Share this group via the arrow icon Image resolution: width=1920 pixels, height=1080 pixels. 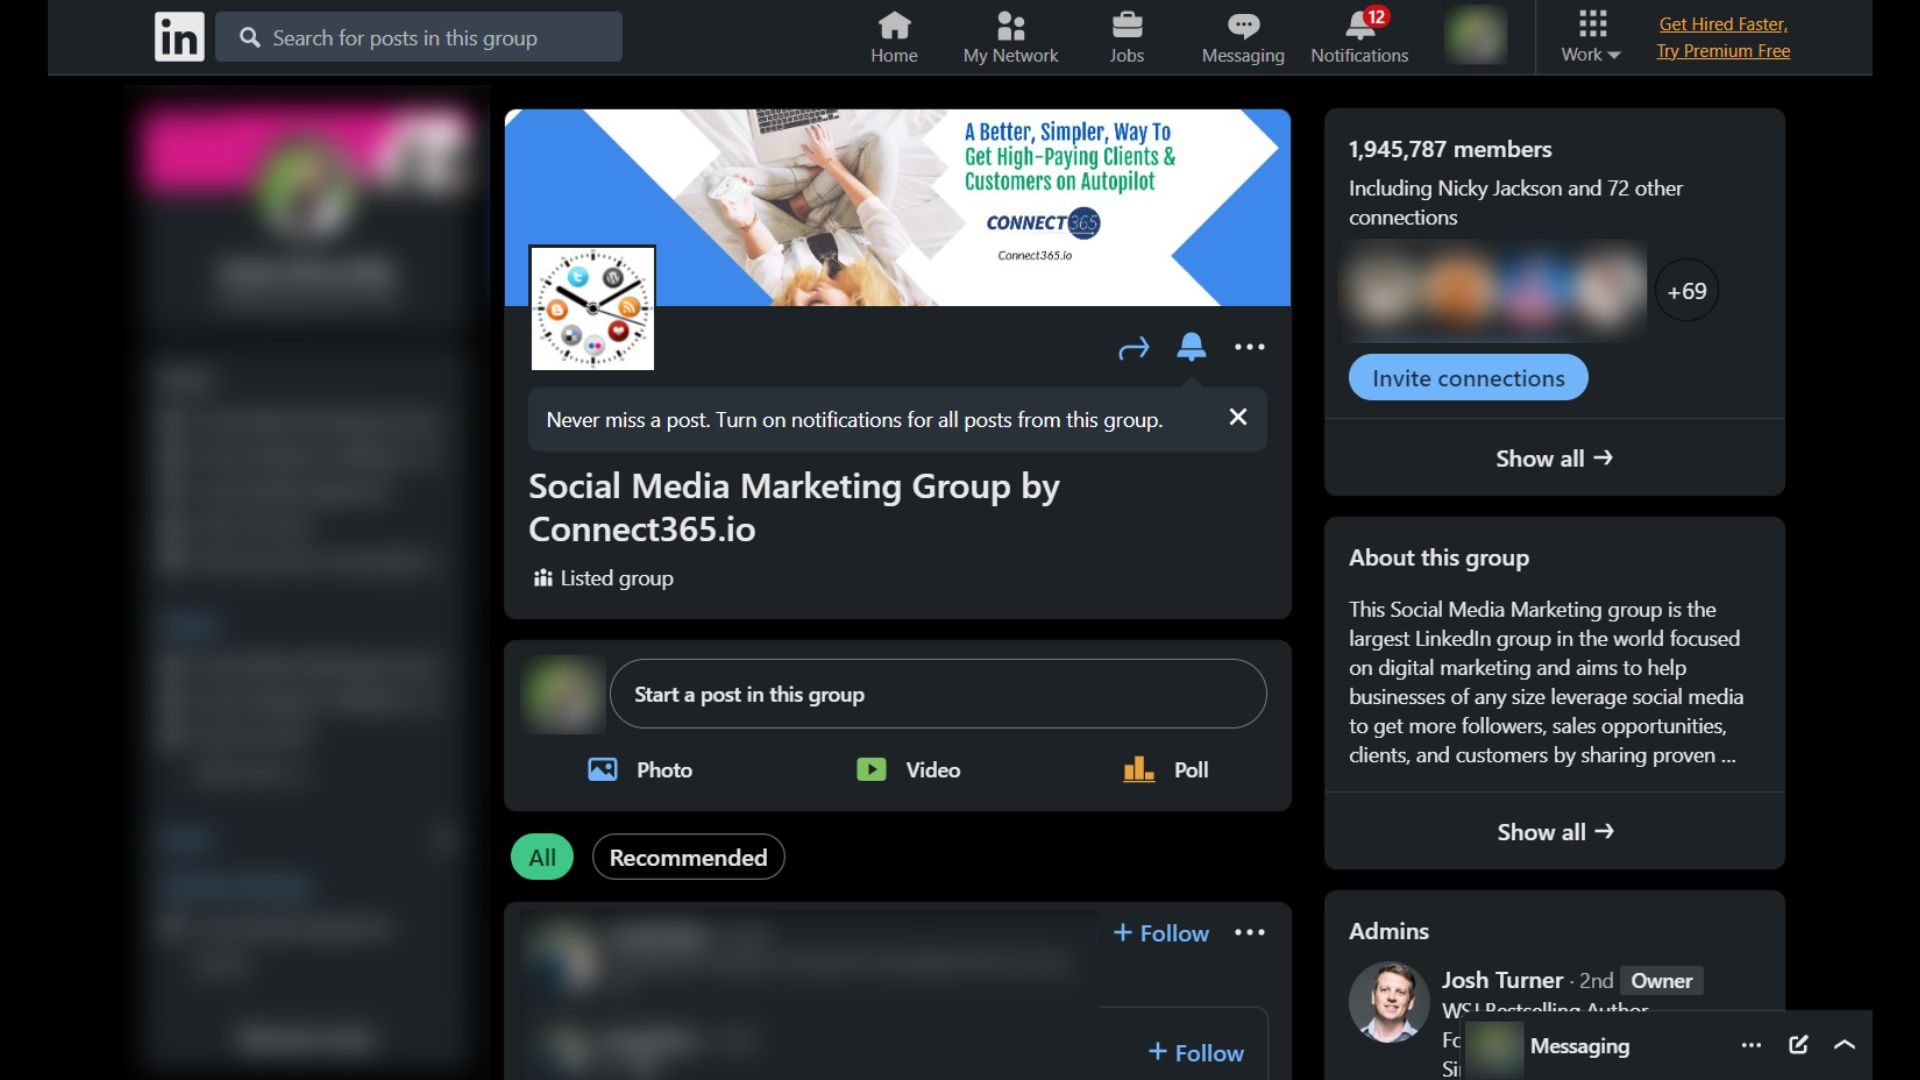pos(1134,347)
